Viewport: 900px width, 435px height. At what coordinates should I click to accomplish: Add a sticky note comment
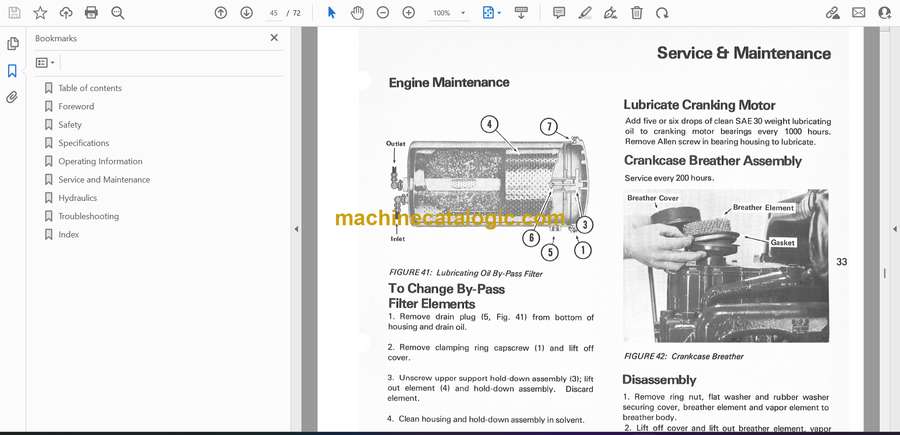(559, 13)
